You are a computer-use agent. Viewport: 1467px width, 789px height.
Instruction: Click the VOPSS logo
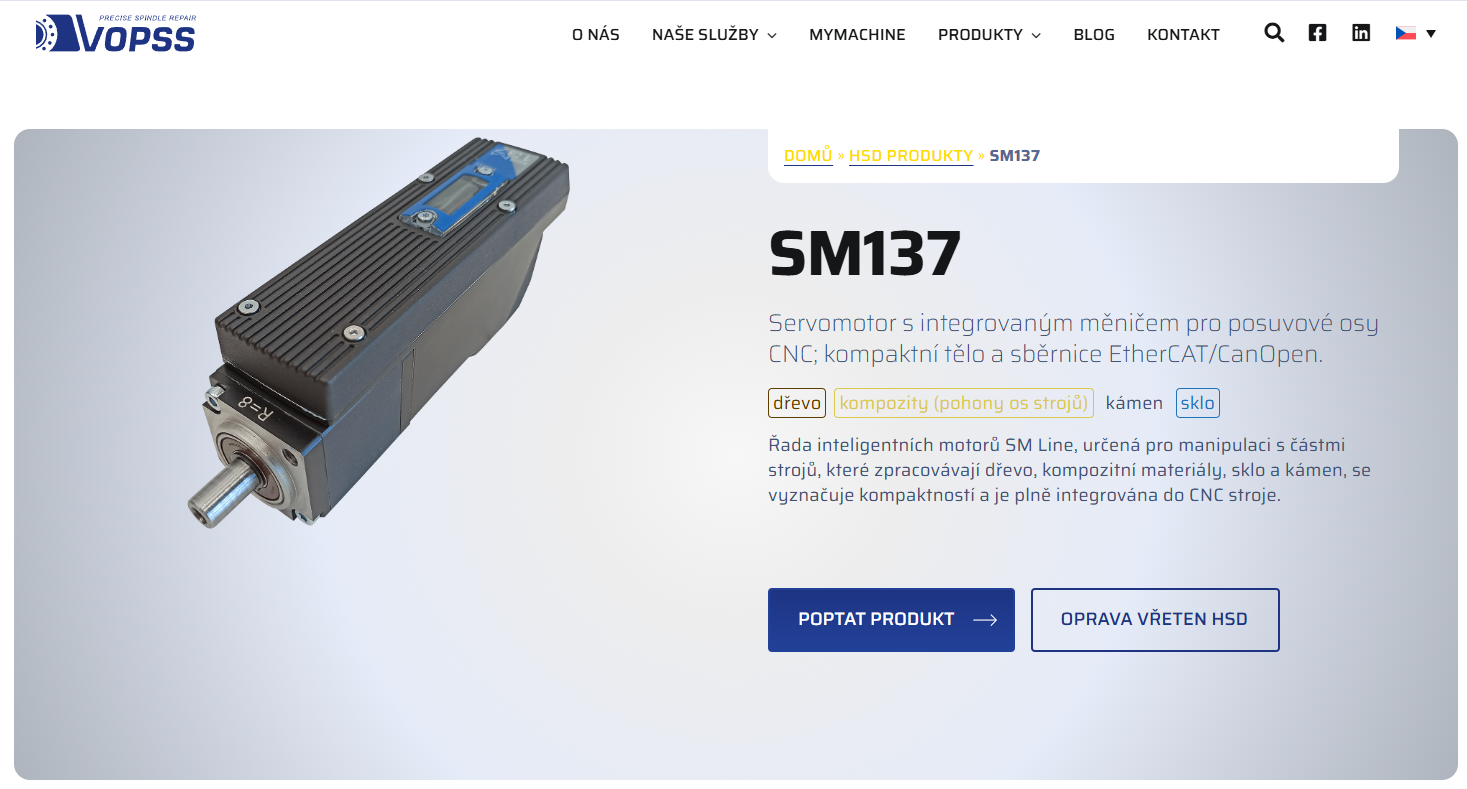(x=115, y=34)
